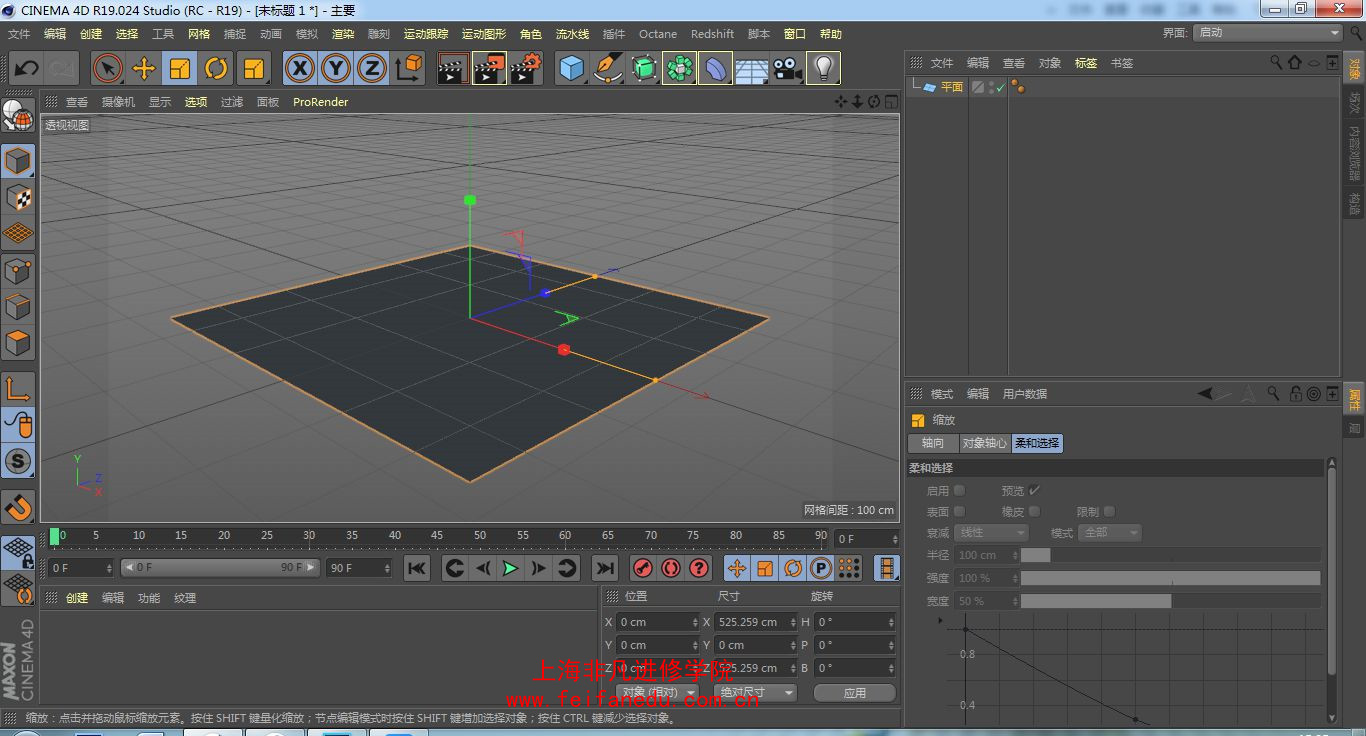1366x736 pixels.
Task: Click Object Manager home icon
Action: [x=1295, y=62]
